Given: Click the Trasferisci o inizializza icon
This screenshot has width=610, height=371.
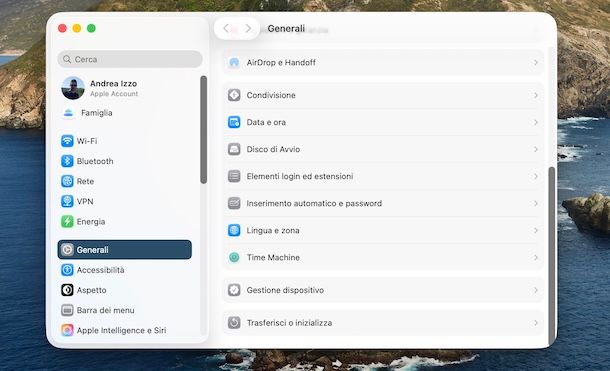Looking at the screenshot, I should click(x=234, y=322).
